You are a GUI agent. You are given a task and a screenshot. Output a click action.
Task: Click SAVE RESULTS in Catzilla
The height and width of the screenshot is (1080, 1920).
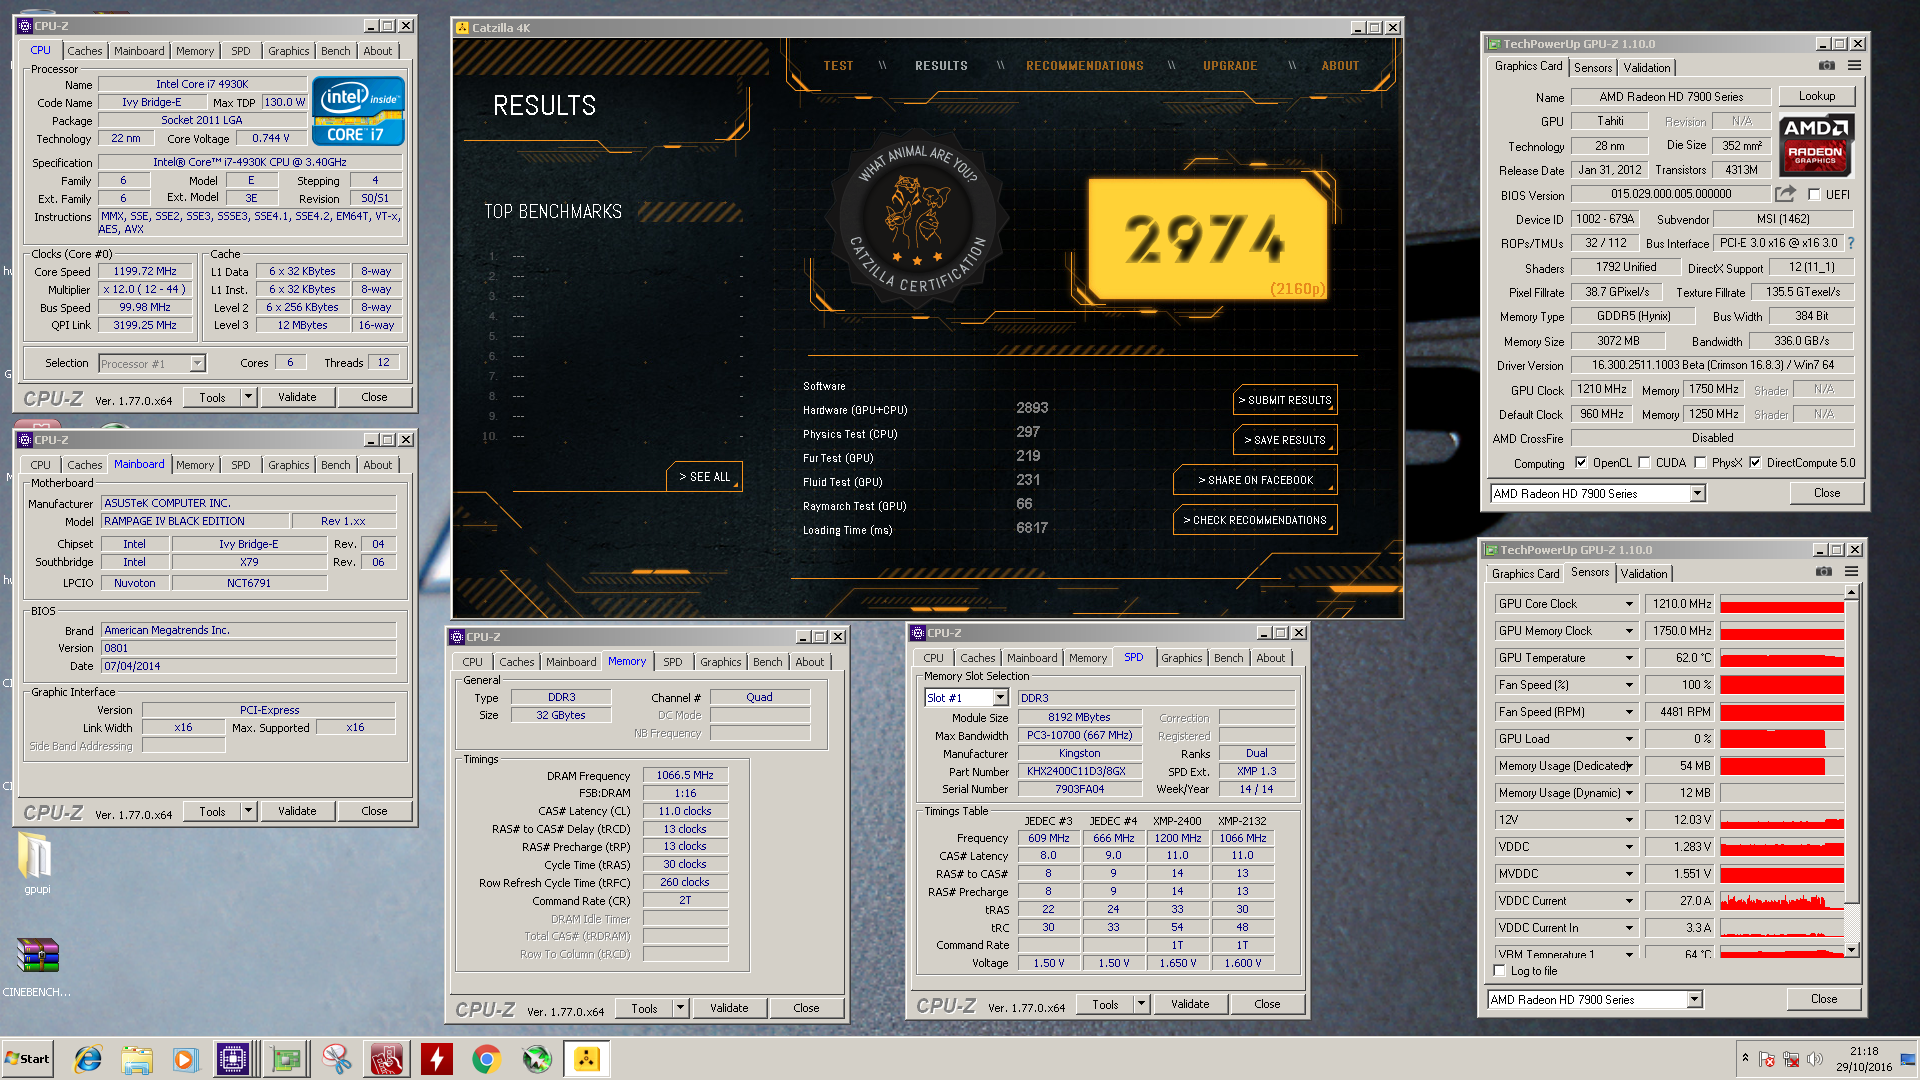1285,440
